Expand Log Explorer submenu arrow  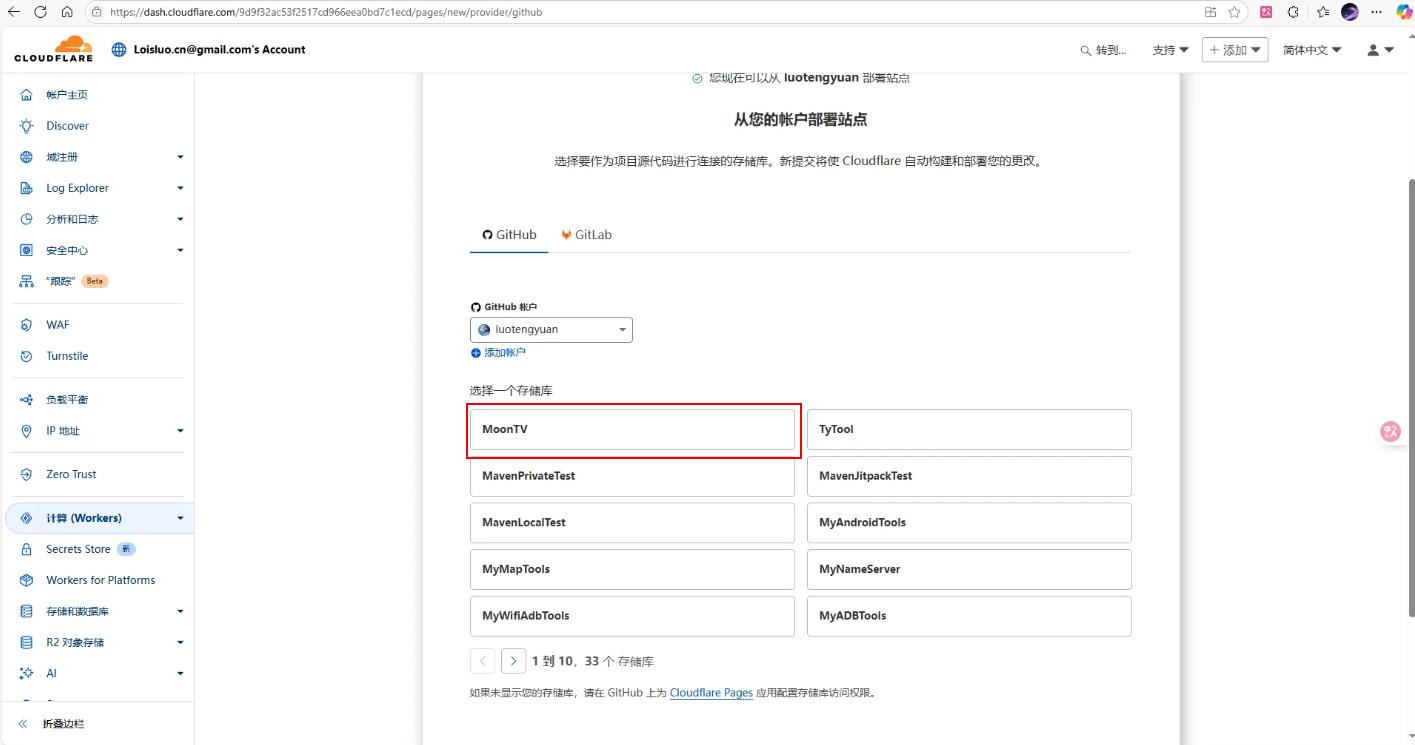[x=180, y=188]
